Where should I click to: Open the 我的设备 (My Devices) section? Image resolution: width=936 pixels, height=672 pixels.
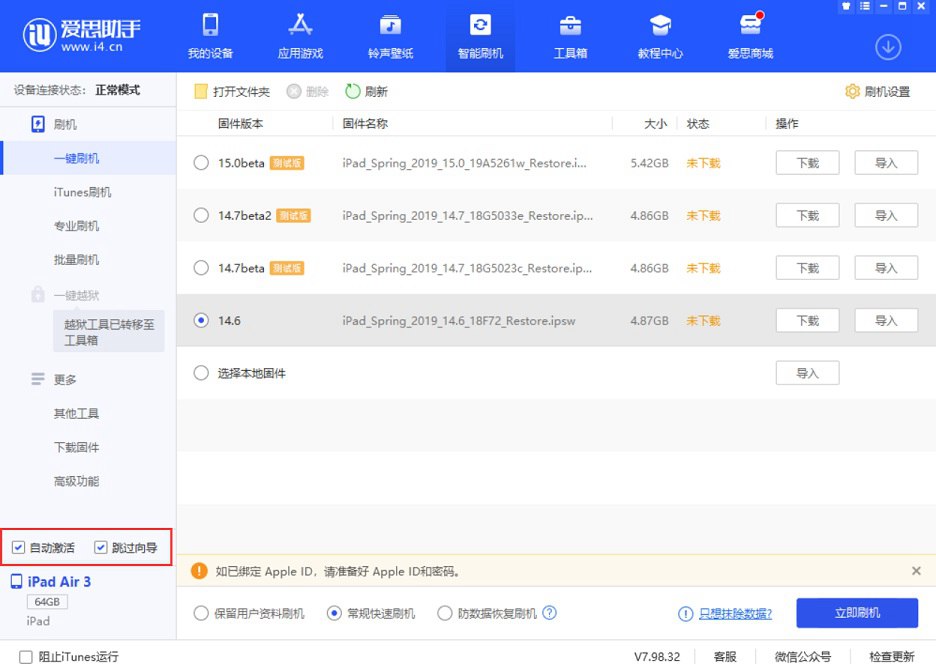point(210,35)
